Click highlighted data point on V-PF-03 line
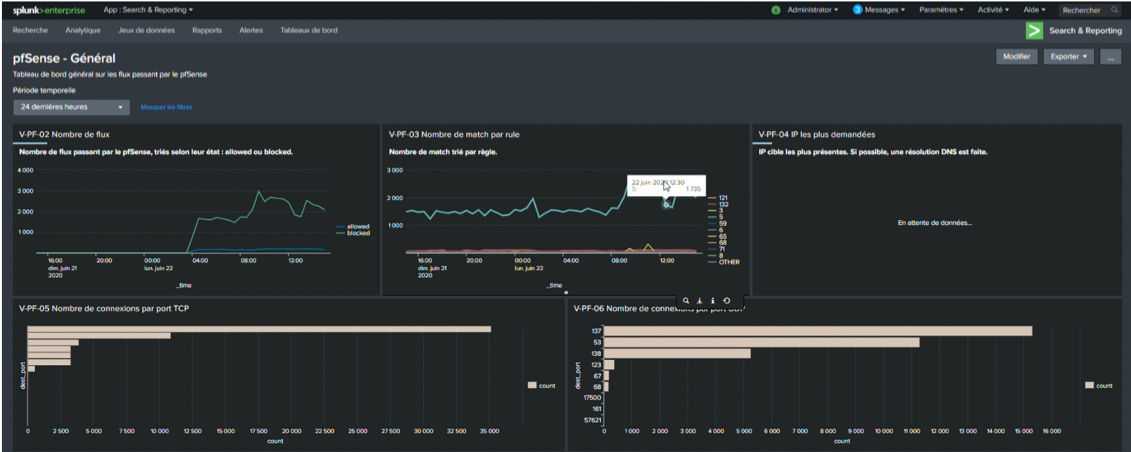Viewport: 1131px width, 452px height. pos(666,205)
